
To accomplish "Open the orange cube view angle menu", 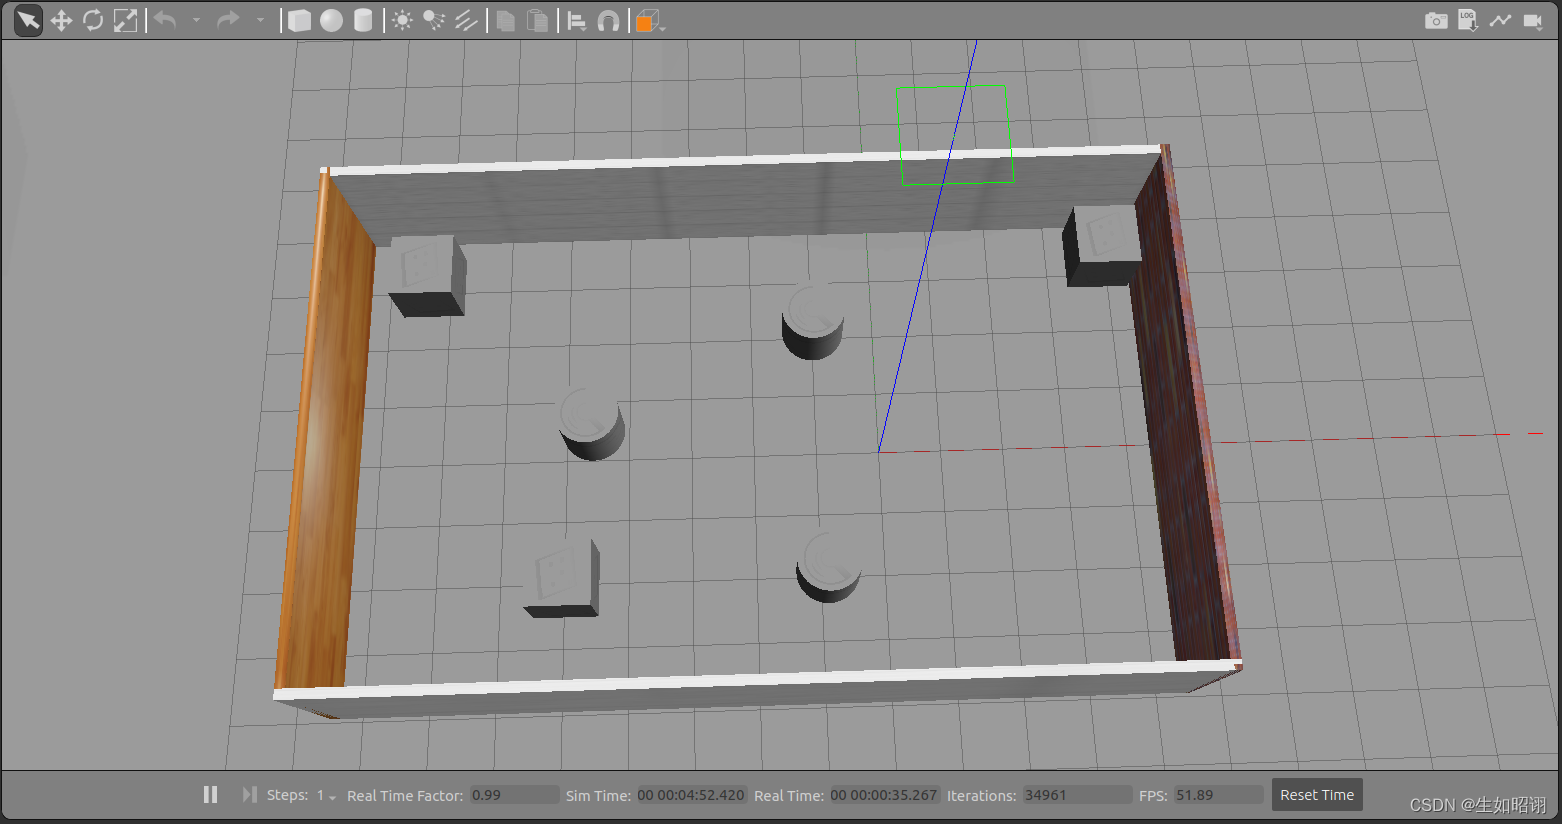I will [650, 20].
